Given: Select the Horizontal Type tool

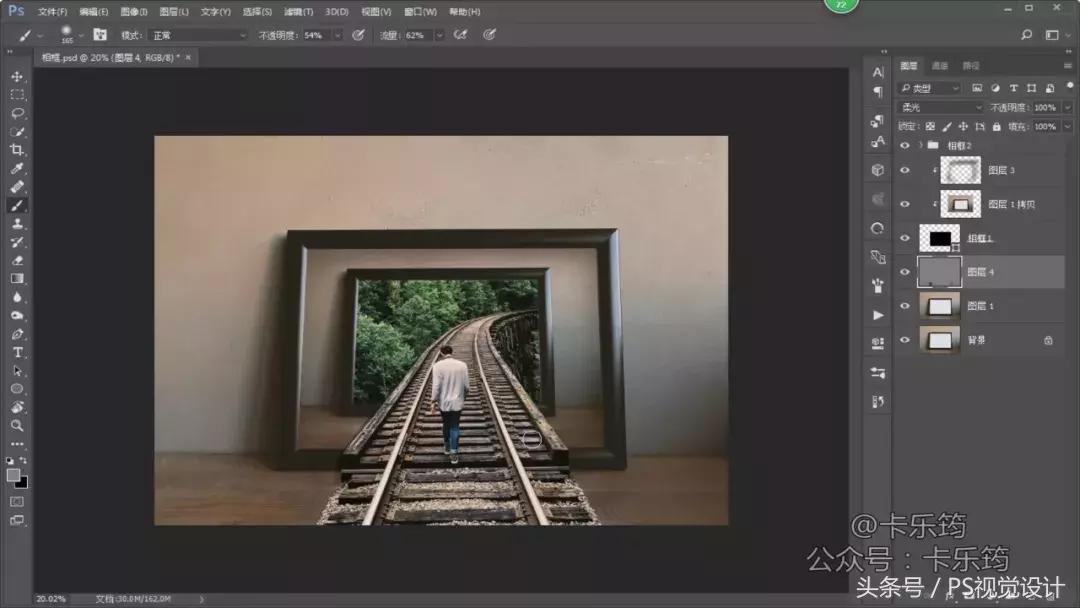Looking at the screenshot, I should click(x=17, y=352).
